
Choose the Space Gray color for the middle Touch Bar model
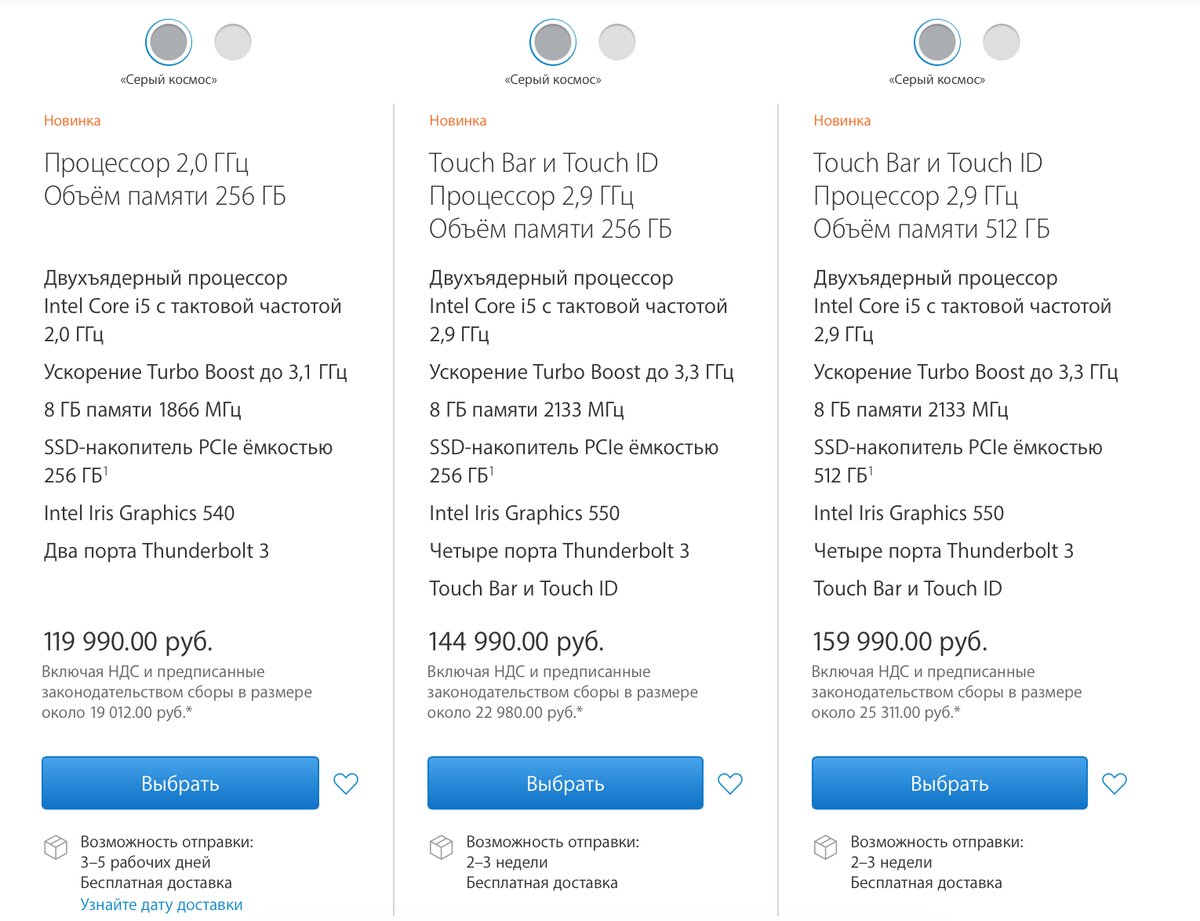click(553, 42)
